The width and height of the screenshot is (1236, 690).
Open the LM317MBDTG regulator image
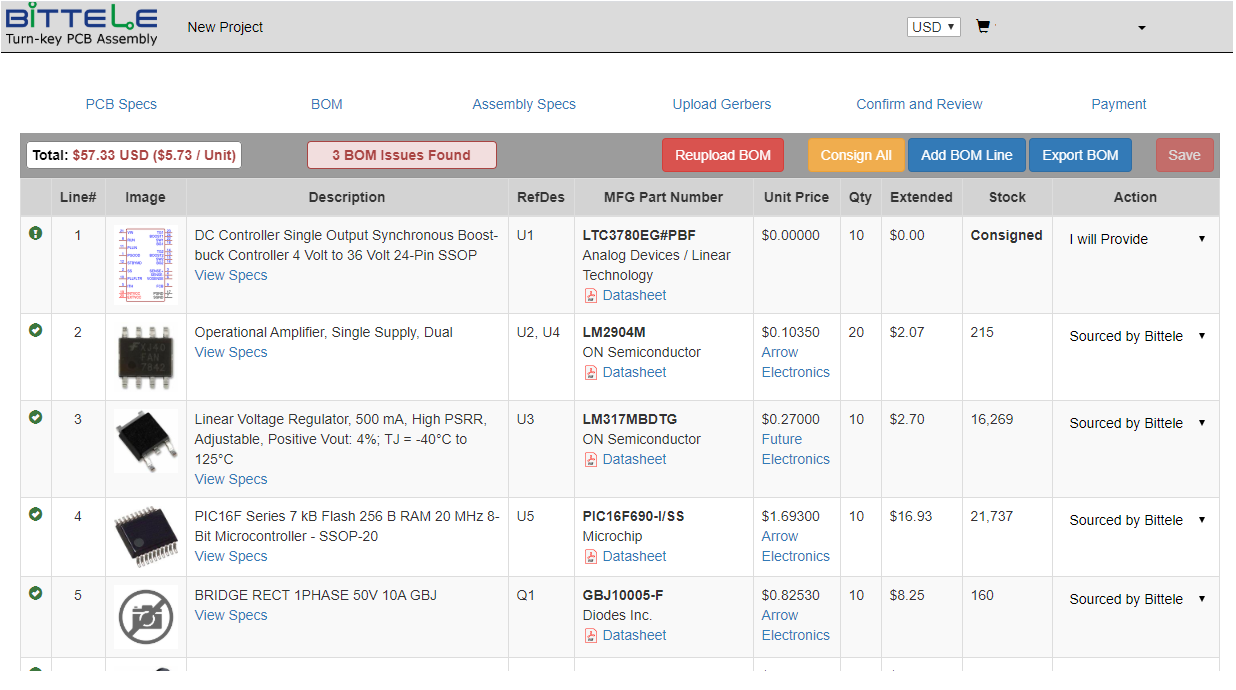click(x=146, y=440)
